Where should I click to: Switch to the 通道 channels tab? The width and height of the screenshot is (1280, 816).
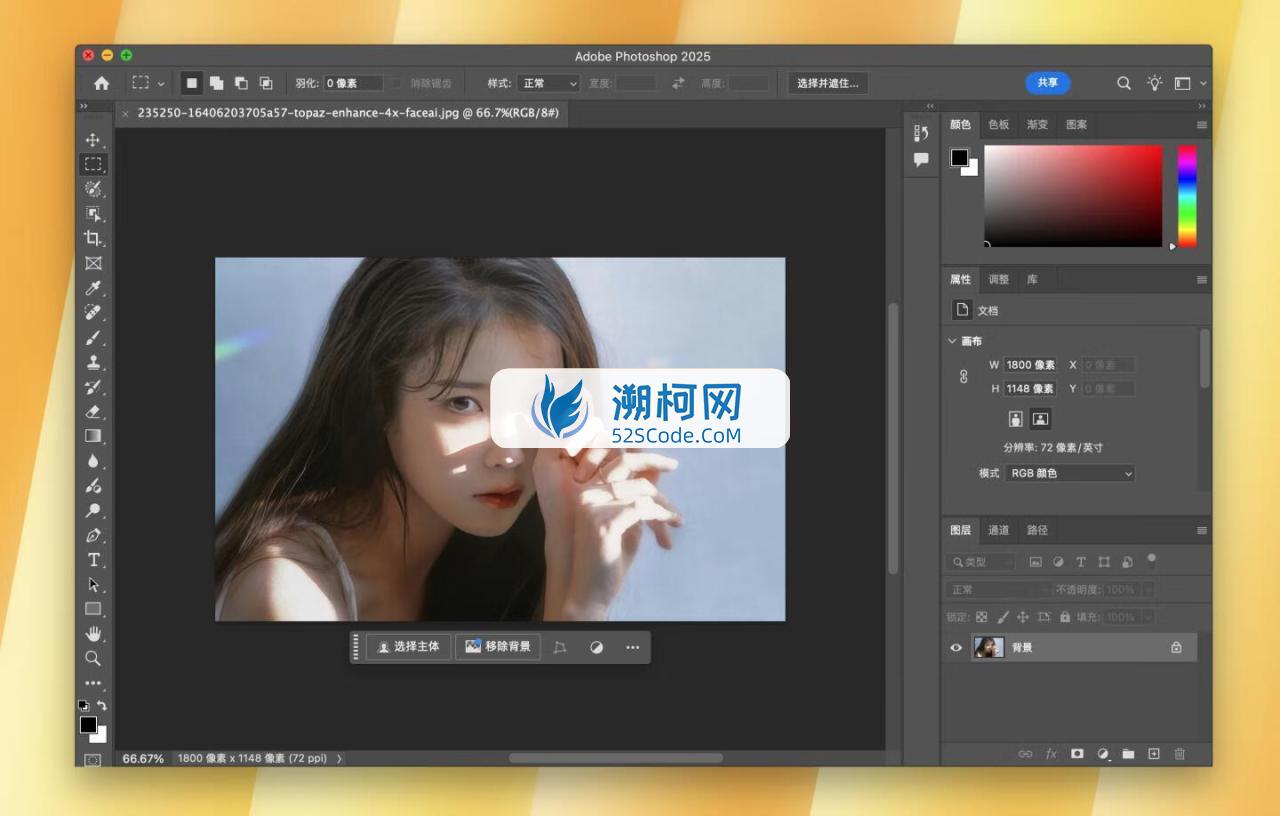998,530
